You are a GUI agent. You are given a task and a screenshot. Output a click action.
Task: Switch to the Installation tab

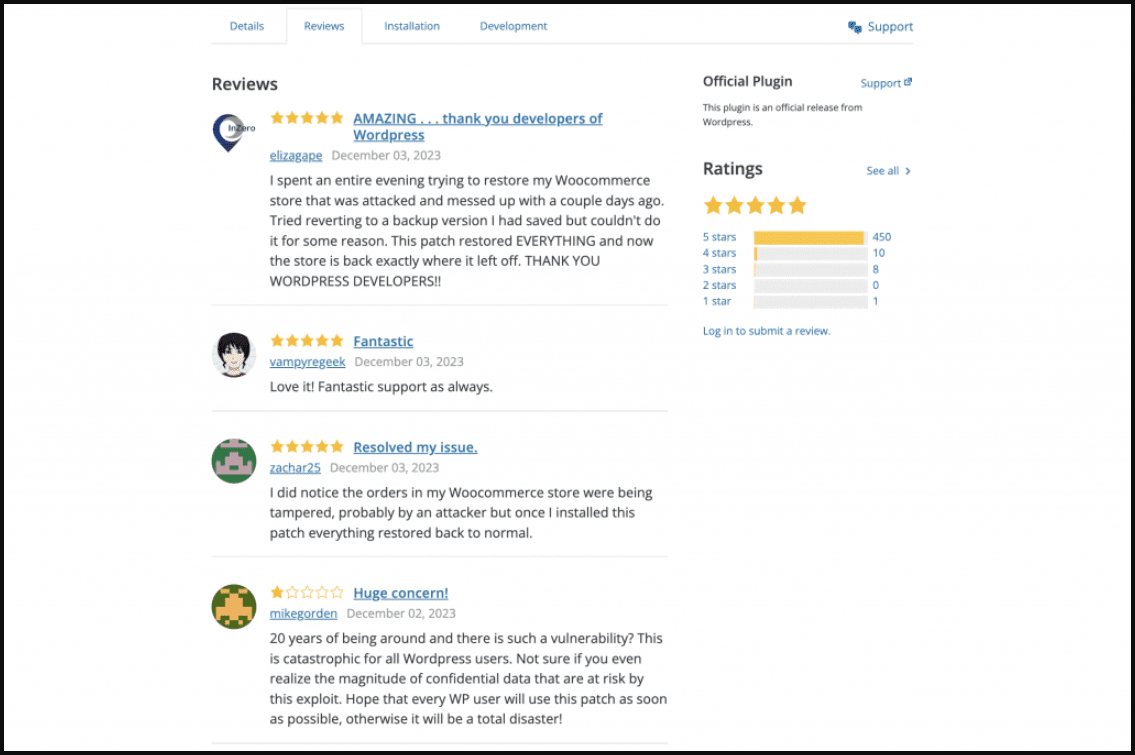coord(412,26)
